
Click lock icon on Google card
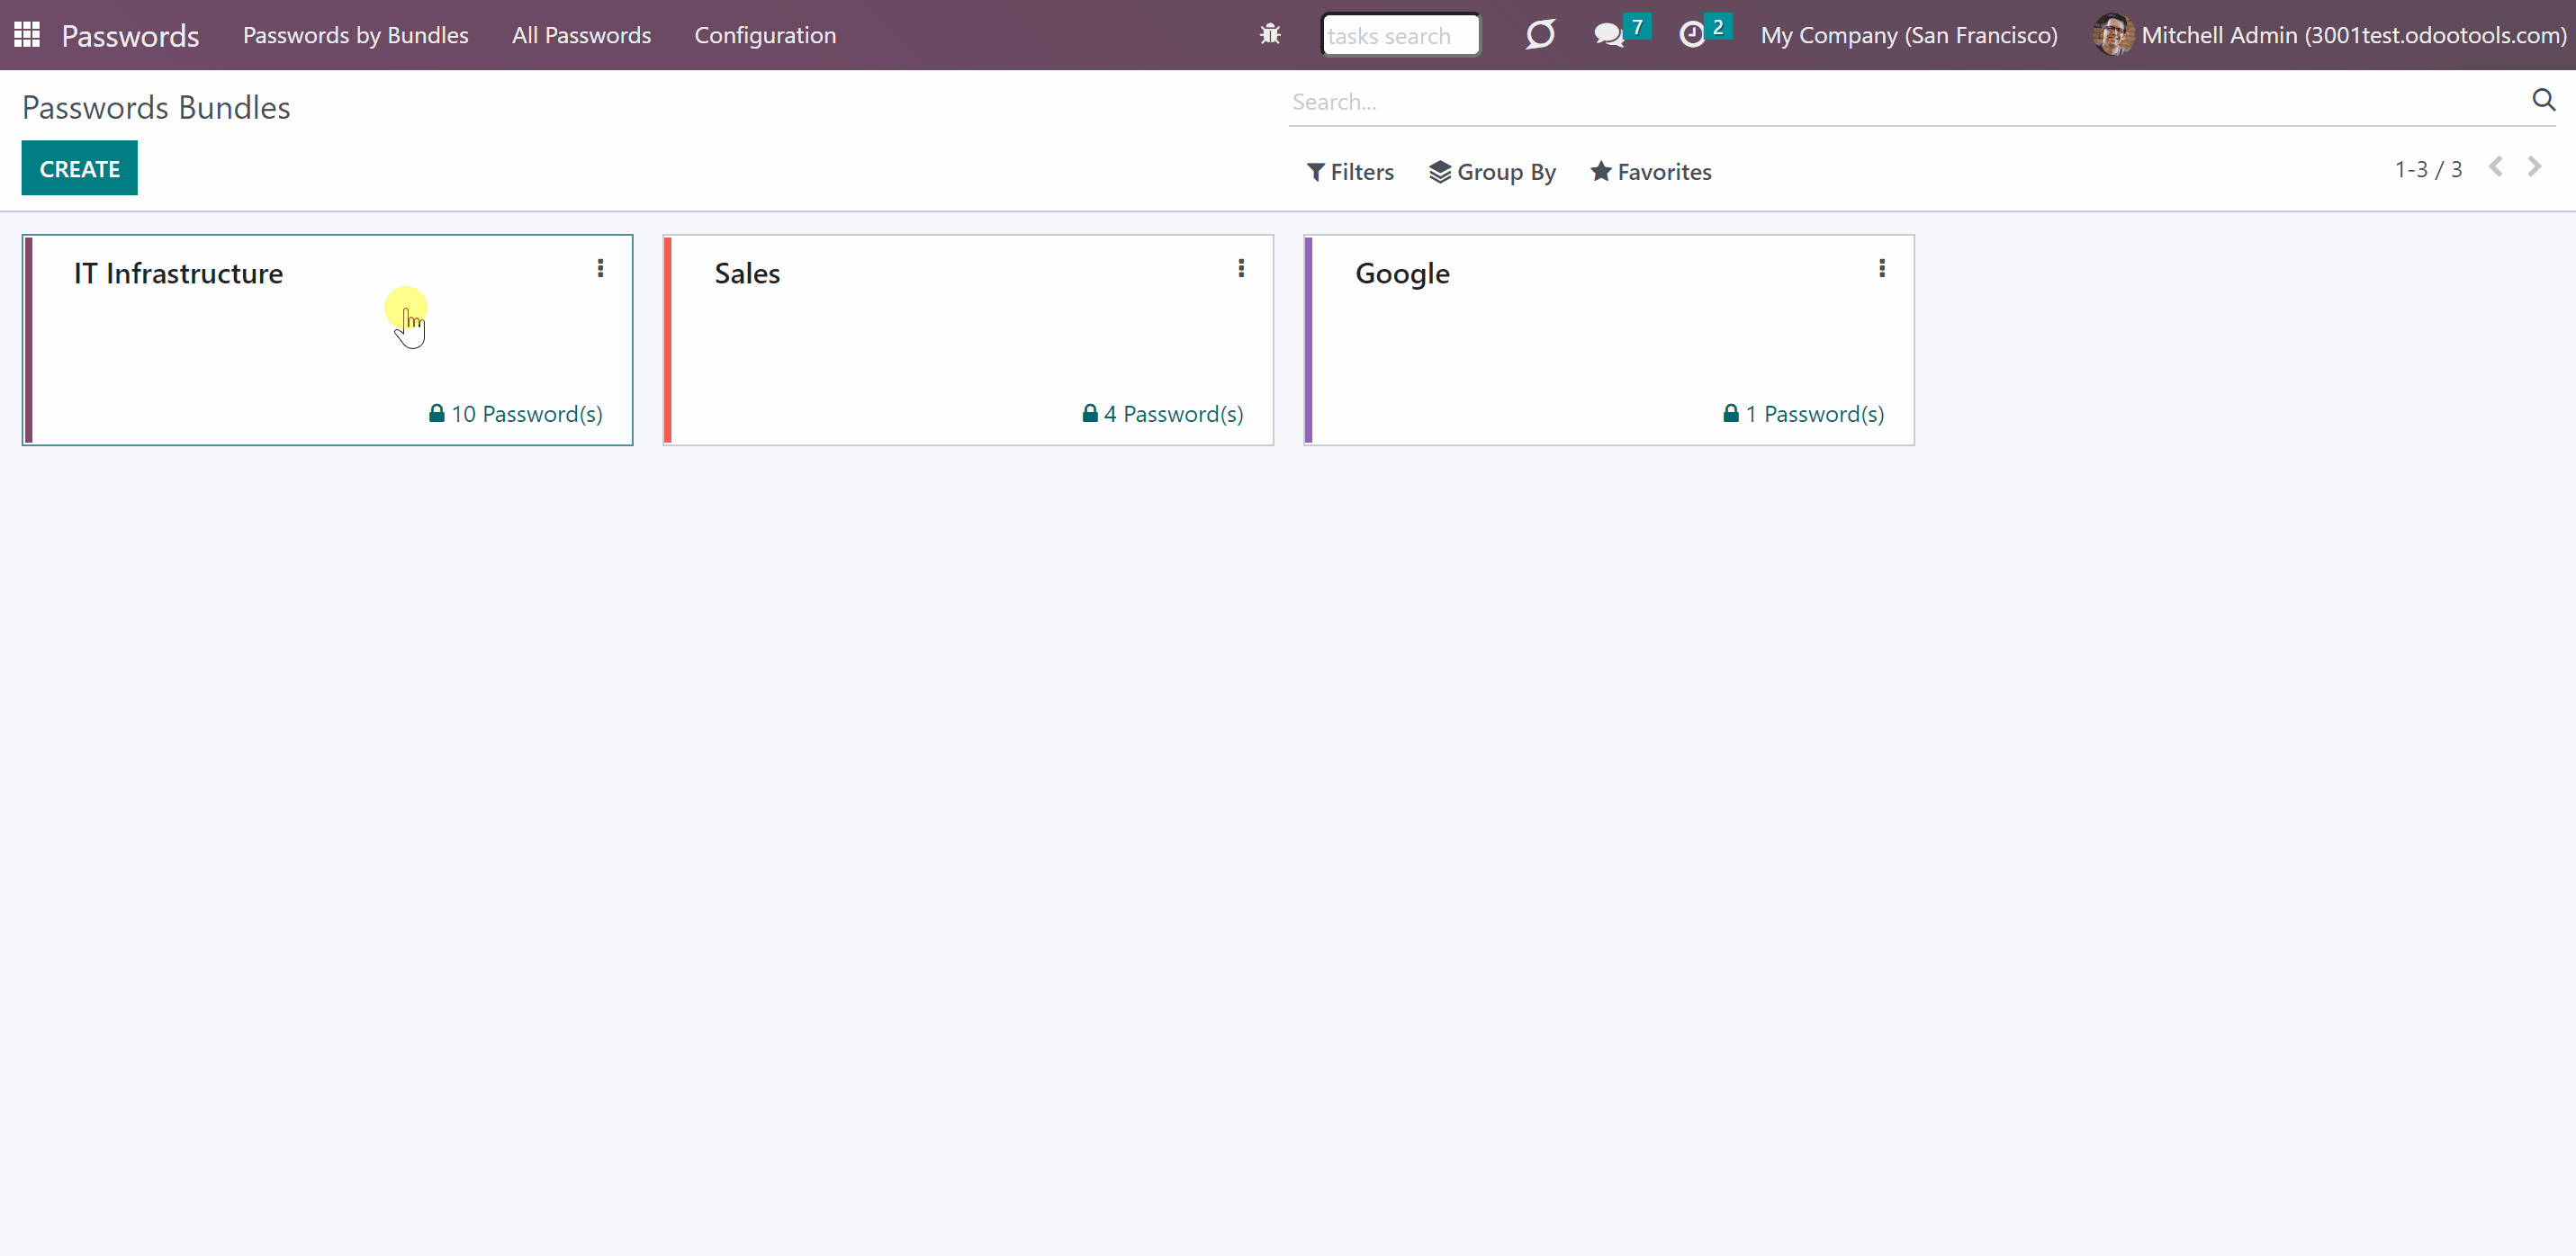tap(1731, 413)
